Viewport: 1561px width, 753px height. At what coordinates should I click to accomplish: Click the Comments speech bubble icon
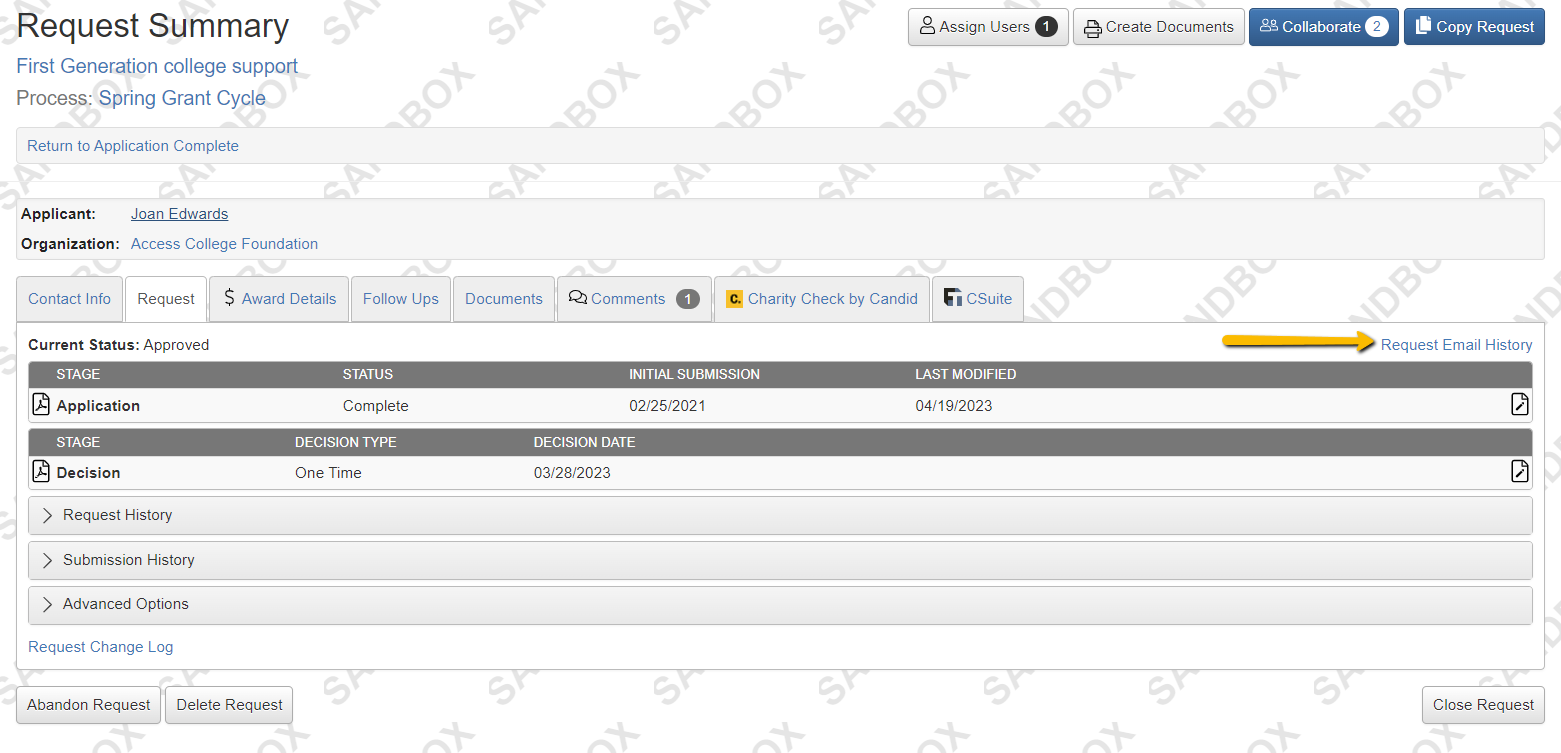coord(577,298)
